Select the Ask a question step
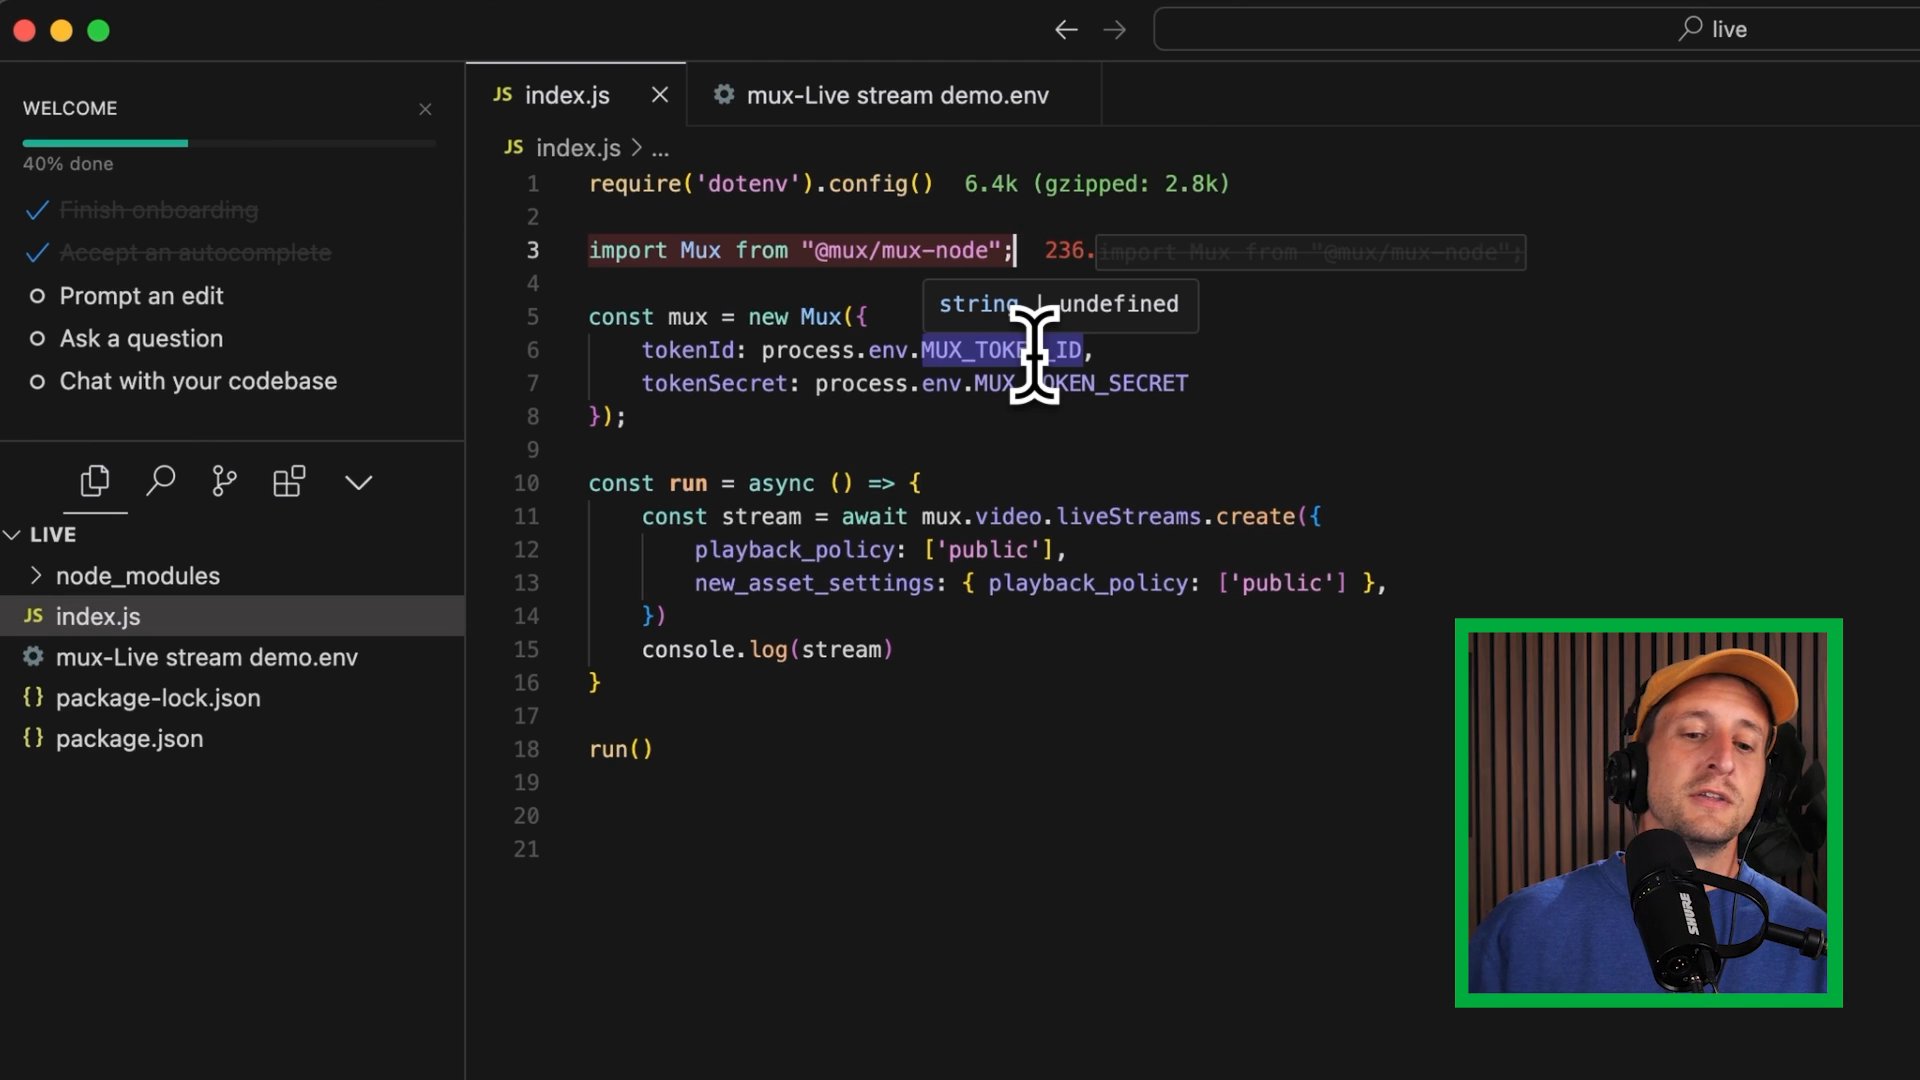 coord(141,339)
